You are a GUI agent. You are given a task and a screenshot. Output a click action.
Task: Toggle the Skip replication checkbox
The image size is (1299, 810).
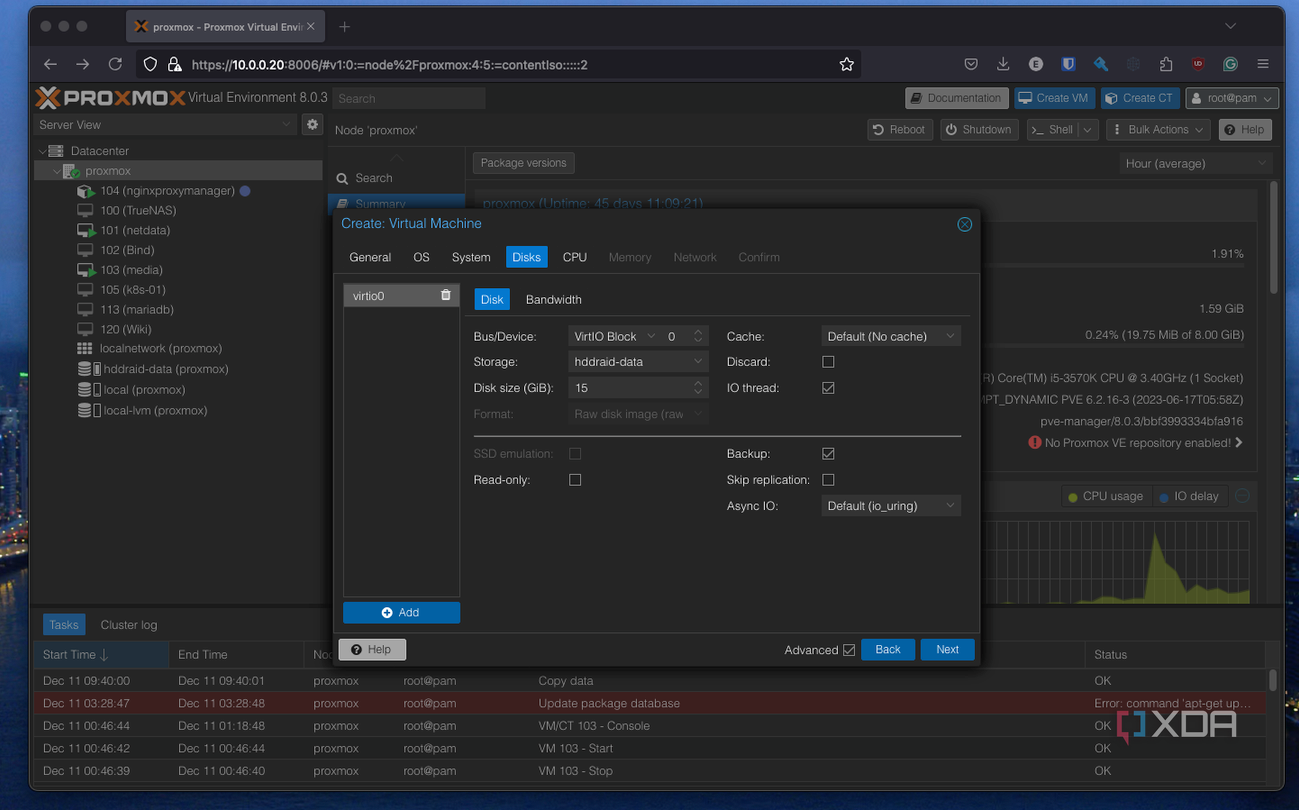pos(828,480)
